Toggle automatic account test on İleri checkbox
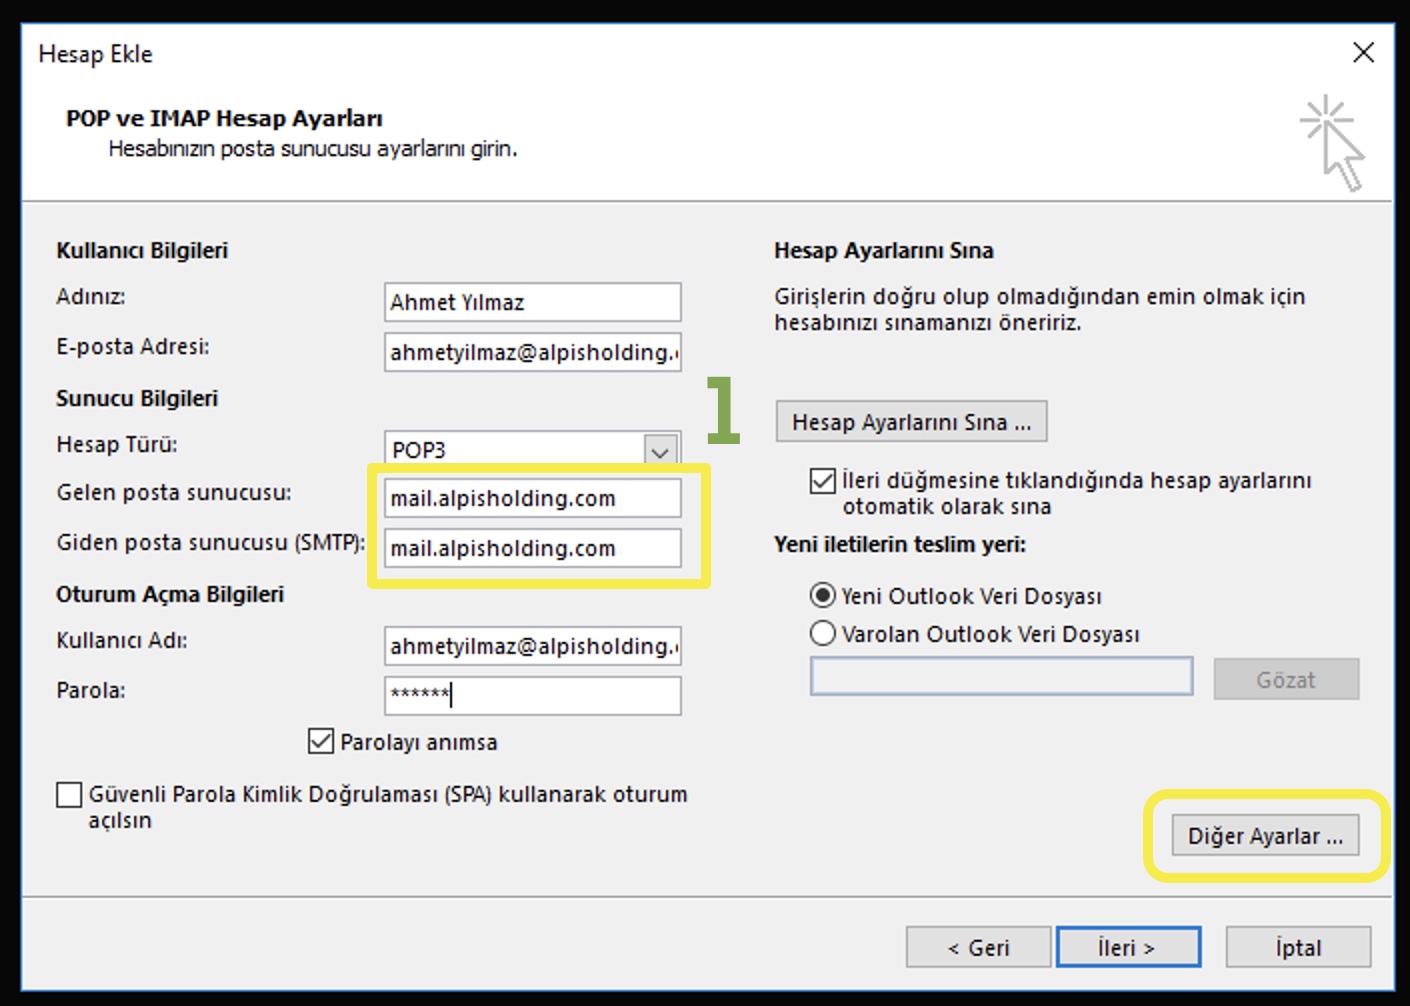The width and height of the screenshot is (1410, 1006). coord(823,481)
